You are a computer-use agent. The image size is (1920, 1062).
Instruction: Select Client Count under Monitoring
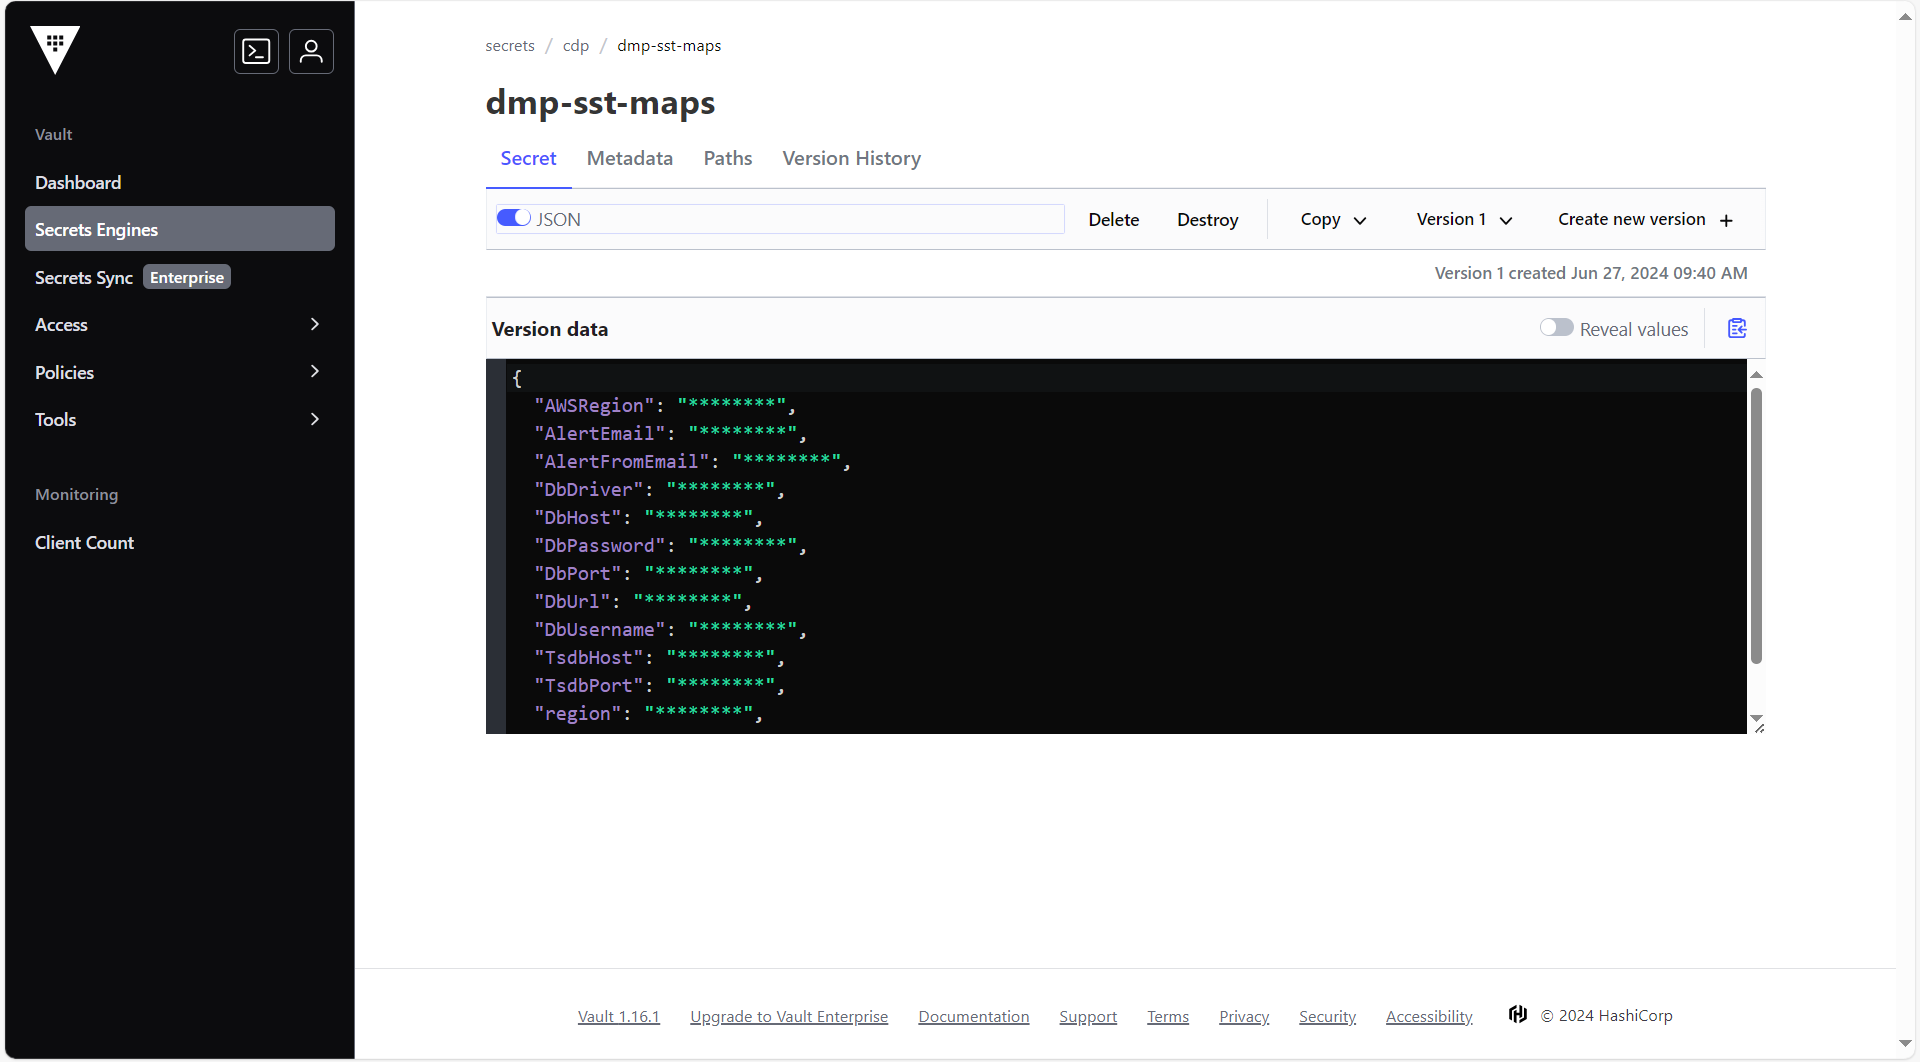[84, 542]
